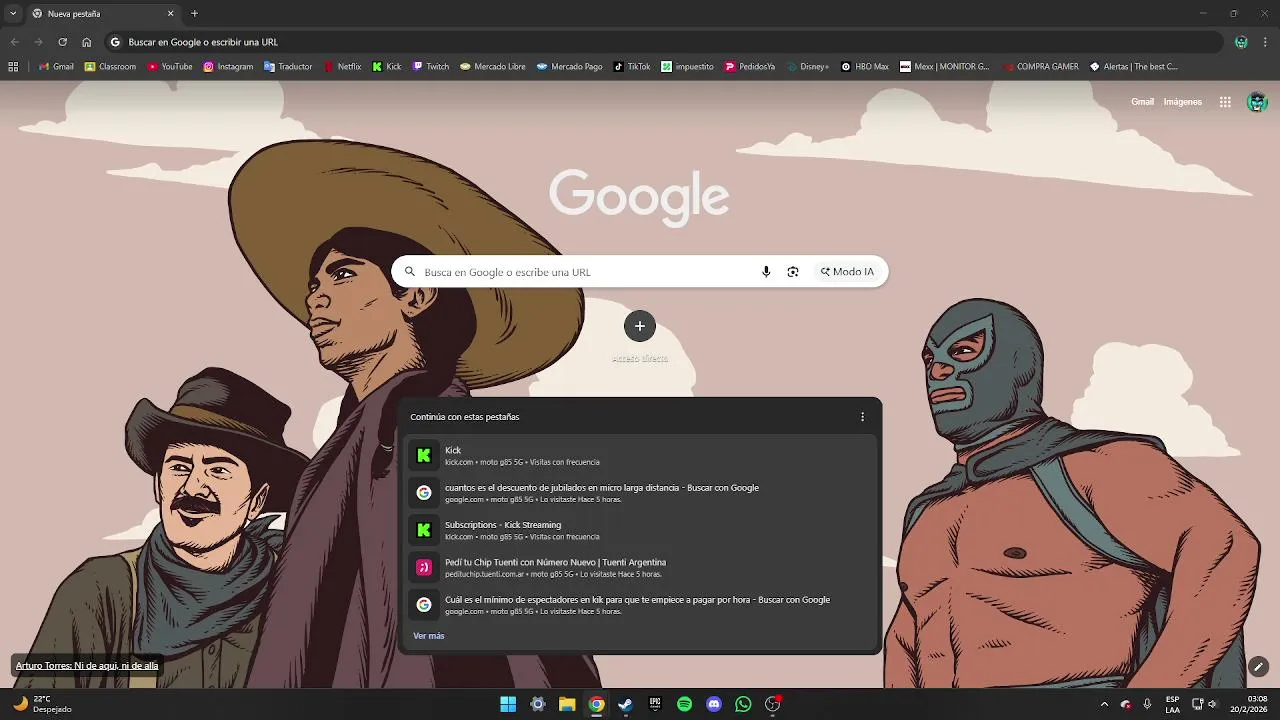Open Google apps grid launcher
The width and height of the screenshot is (1280, 720).
1225,102
